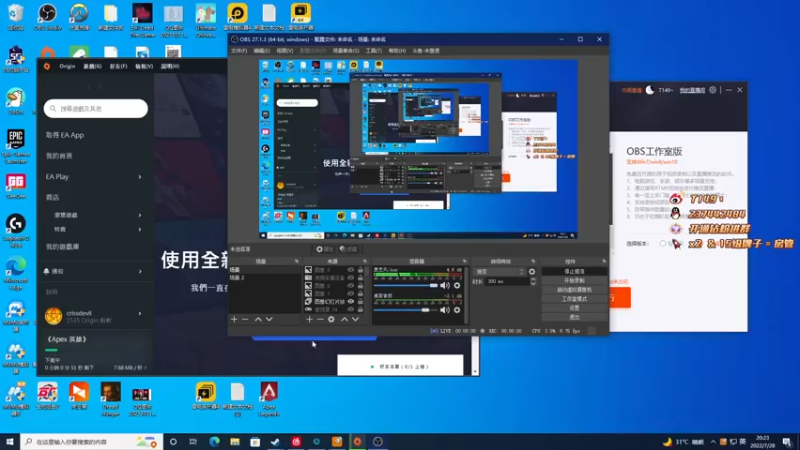Click the Origin logo in Origin window

pyautogui.click(x=47, y=66)
